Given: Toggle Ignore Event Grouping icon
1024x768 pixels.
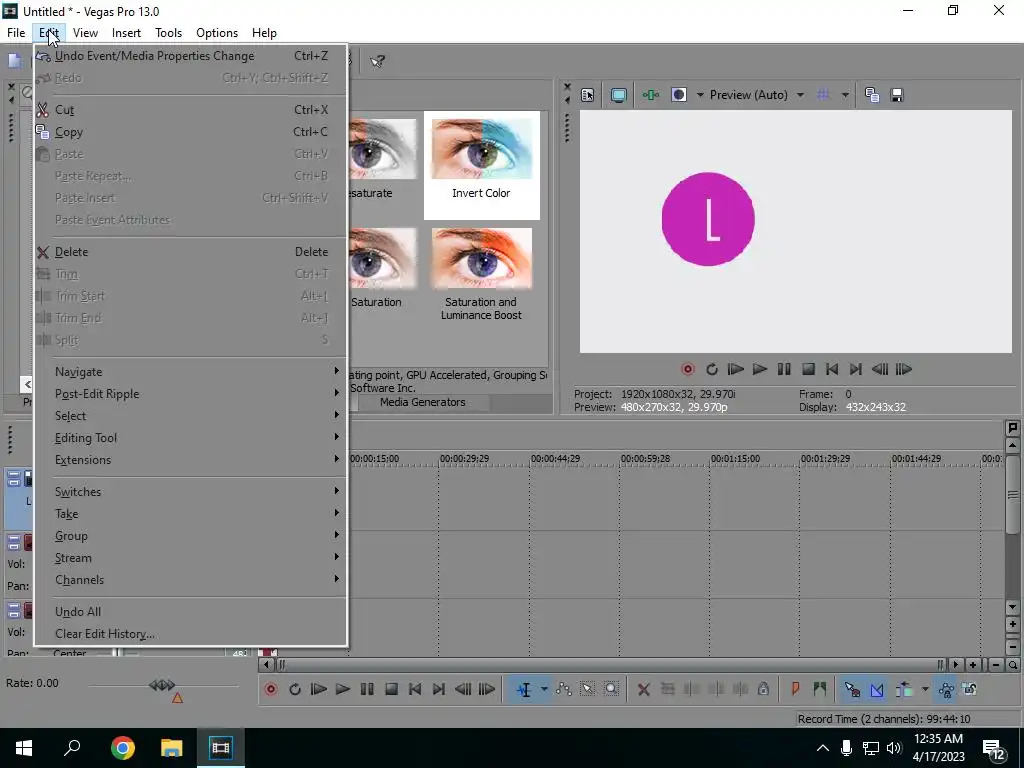Looking at the screenshot, I should 970,689.
